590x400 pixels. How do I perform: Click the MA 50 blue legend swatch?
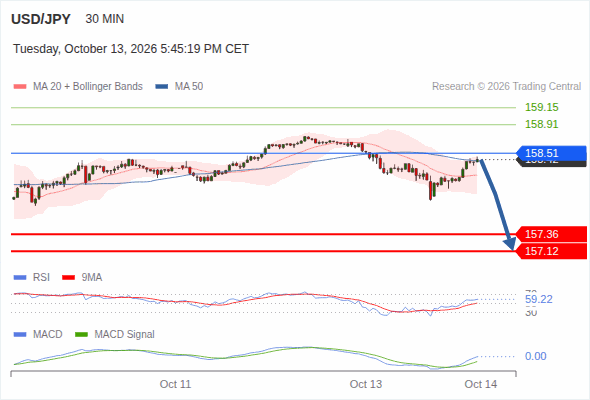162,87
